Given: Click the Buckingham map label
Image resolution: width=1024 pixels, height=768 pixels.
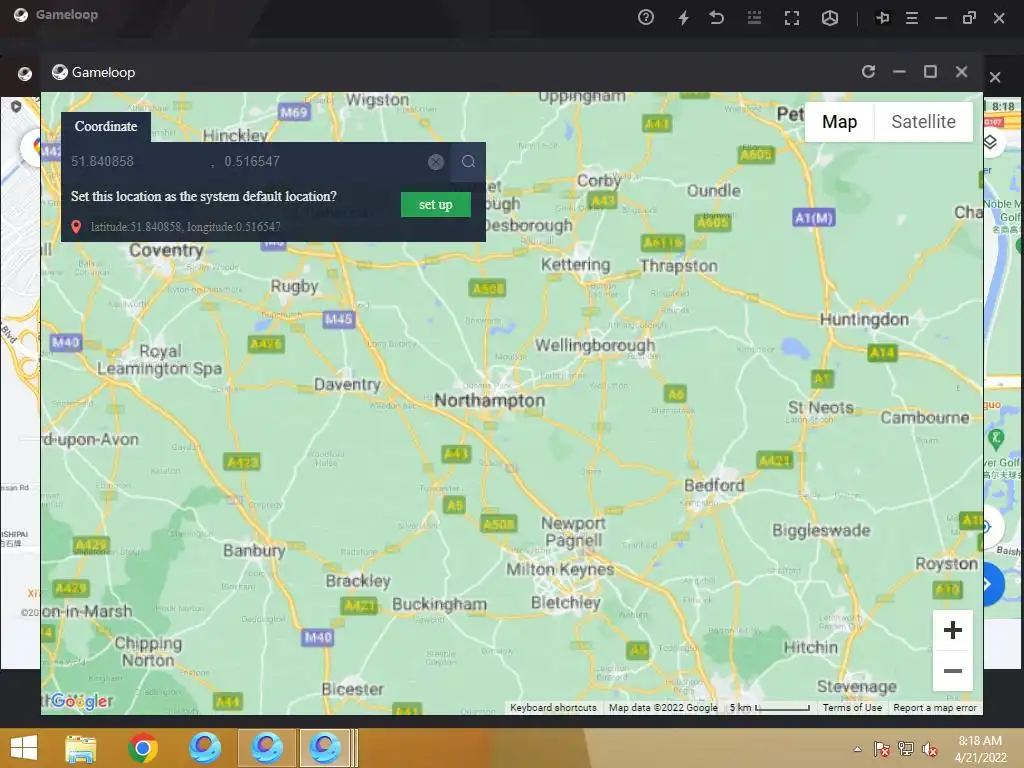Looking at the screenshot, I should (439, 604).
